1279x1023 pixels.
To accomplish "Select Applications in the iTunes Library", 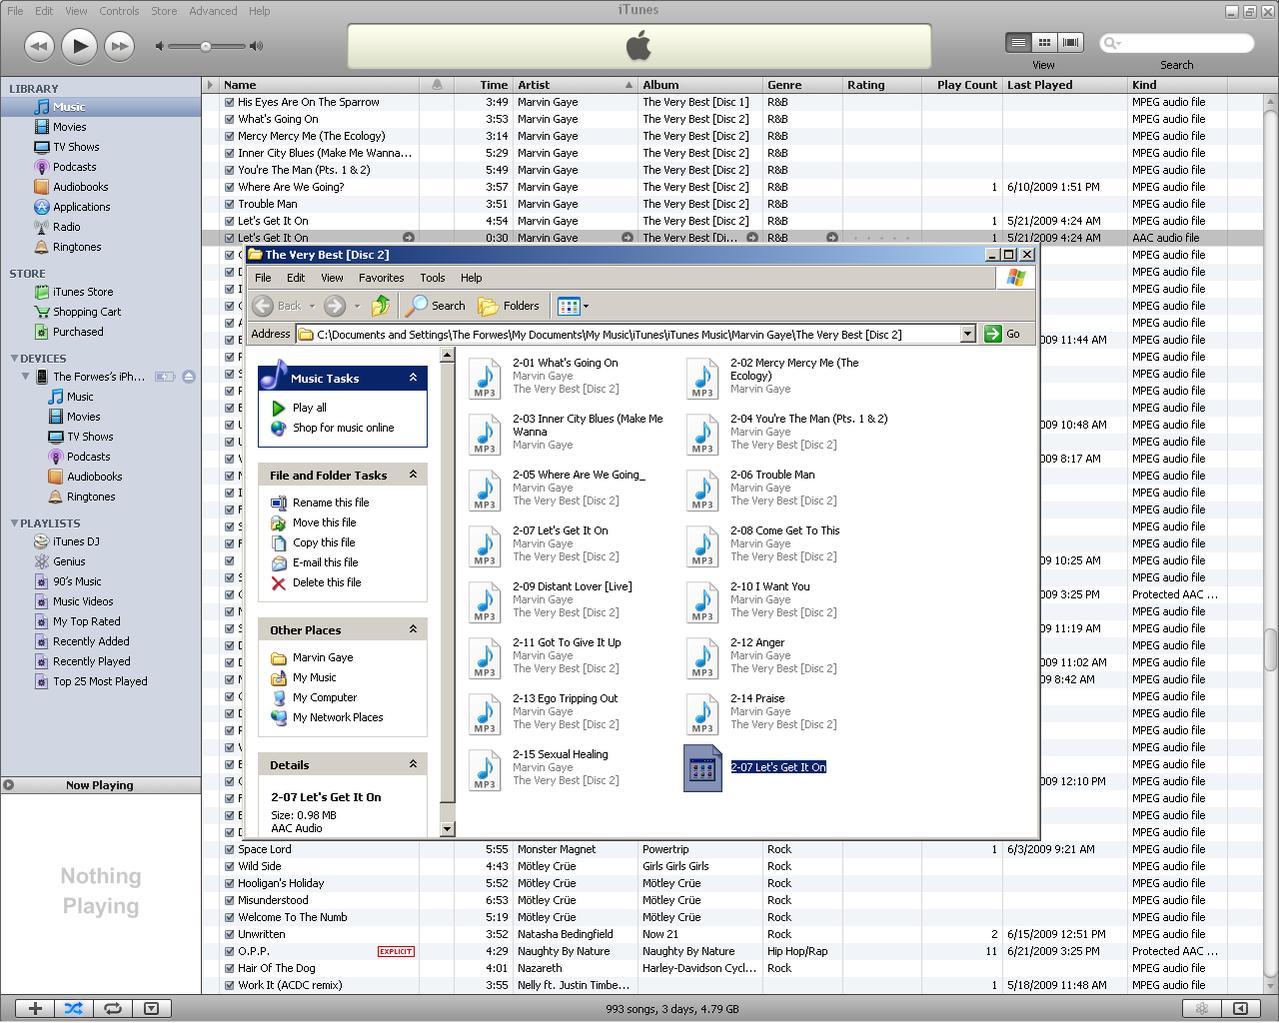I will tap(82, 207).
